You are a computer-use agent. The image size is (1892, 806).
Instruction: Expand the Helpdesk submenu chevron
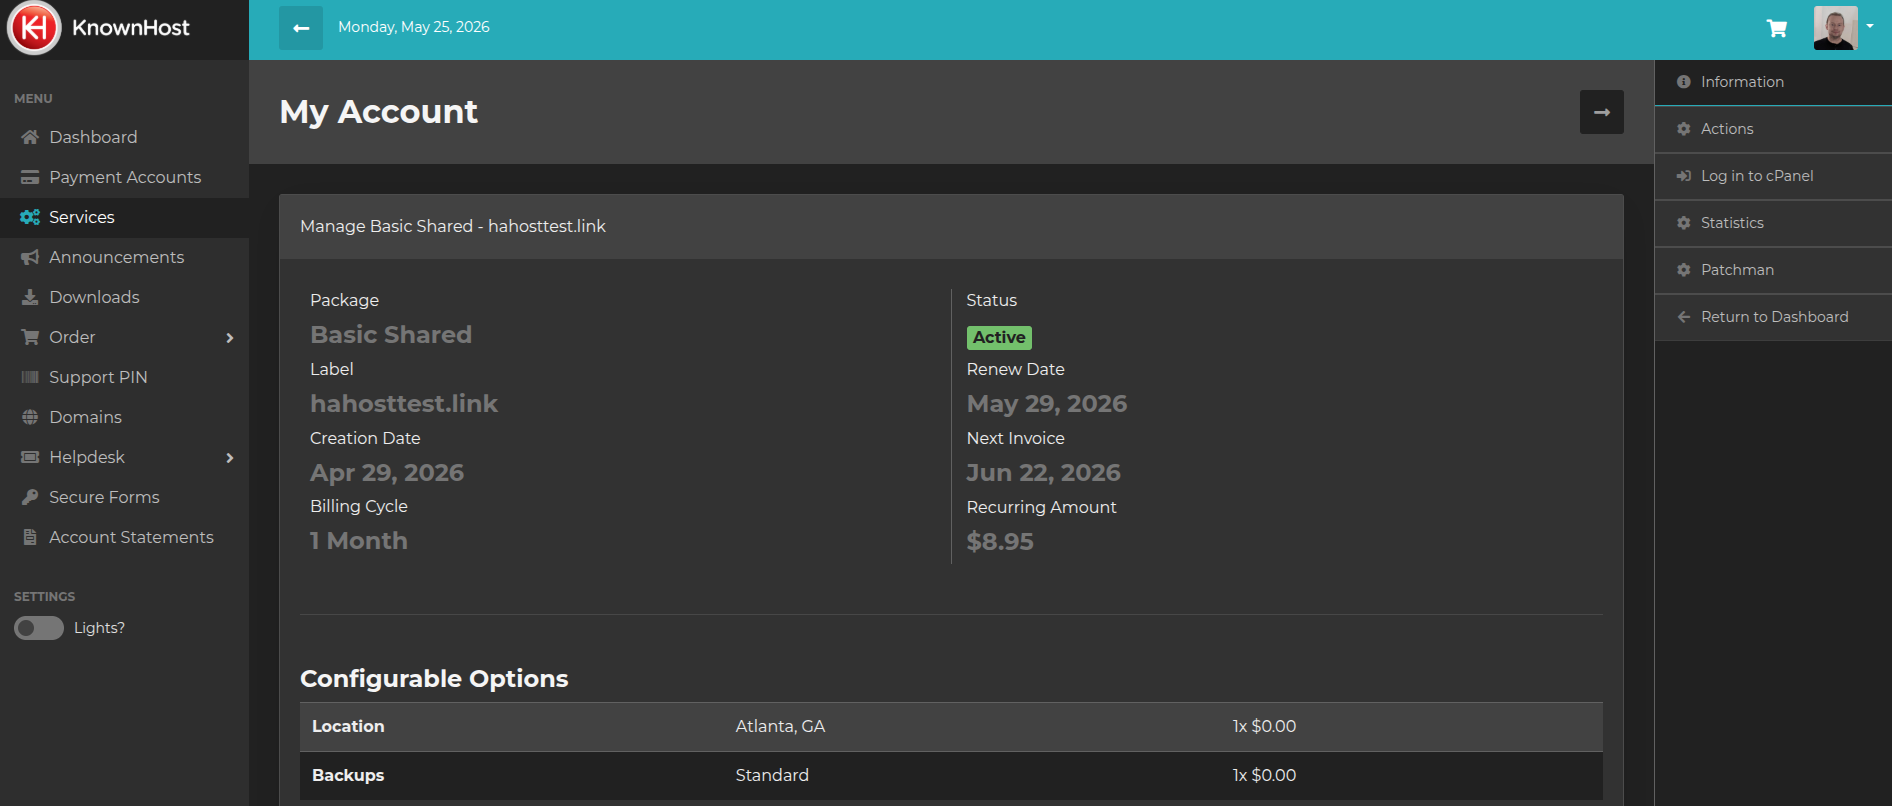(x=230, y=458)
